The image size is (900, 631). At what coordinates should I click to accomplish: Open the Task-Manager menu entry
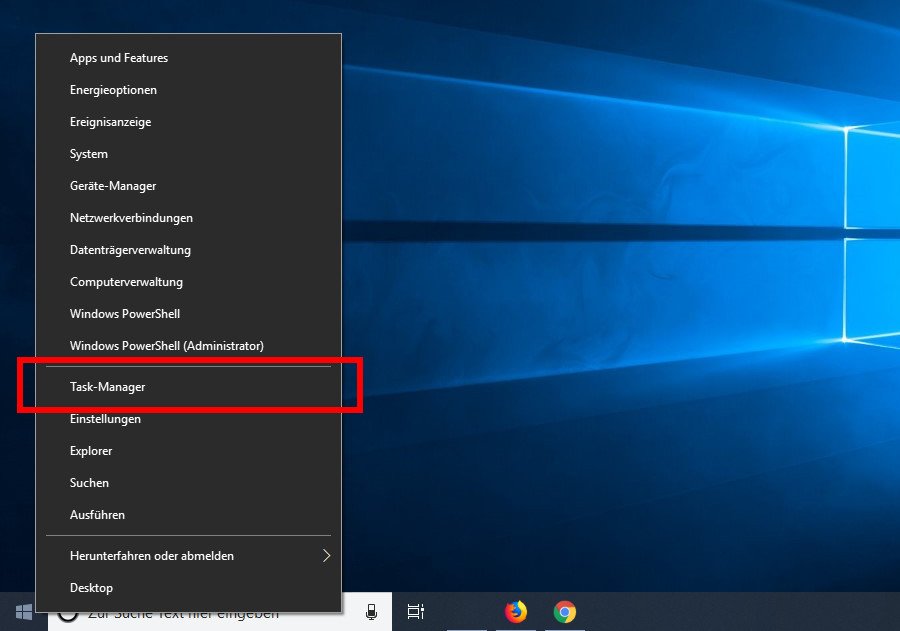pos(106,386)
